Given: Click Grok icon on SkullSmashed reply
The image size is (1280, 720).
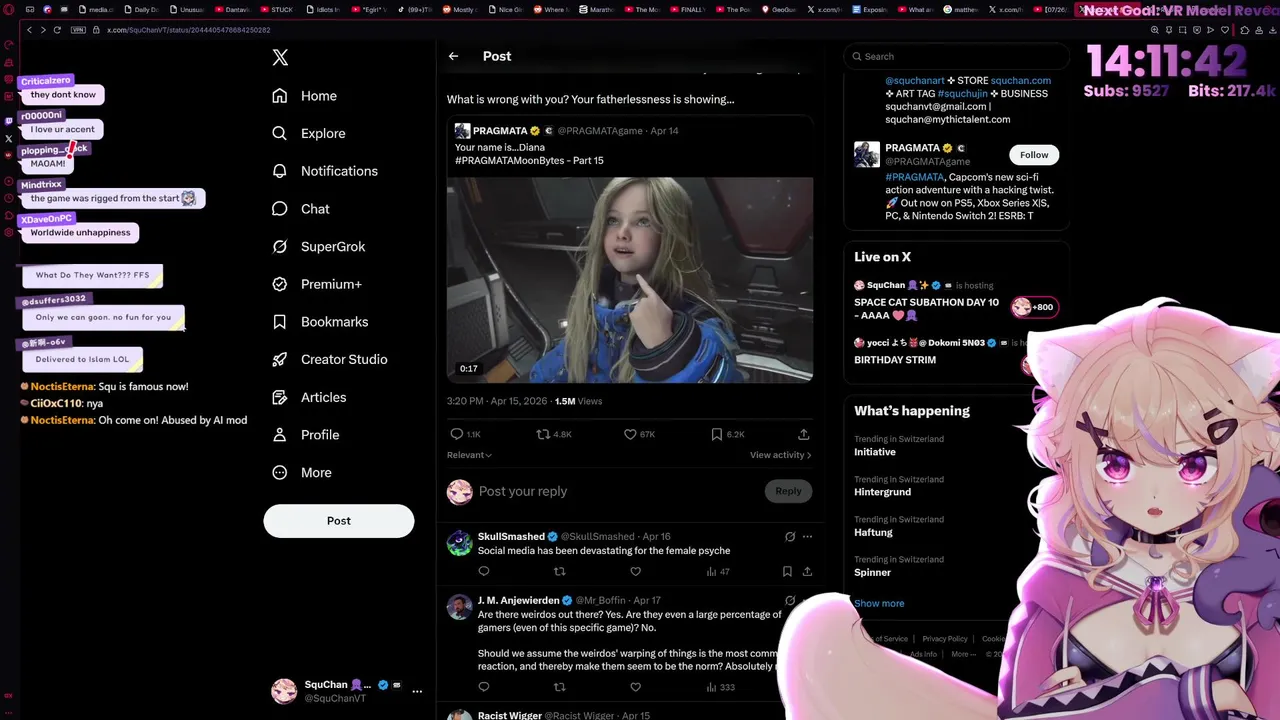Looking at the screenshot, I should [x=790, y=537].
